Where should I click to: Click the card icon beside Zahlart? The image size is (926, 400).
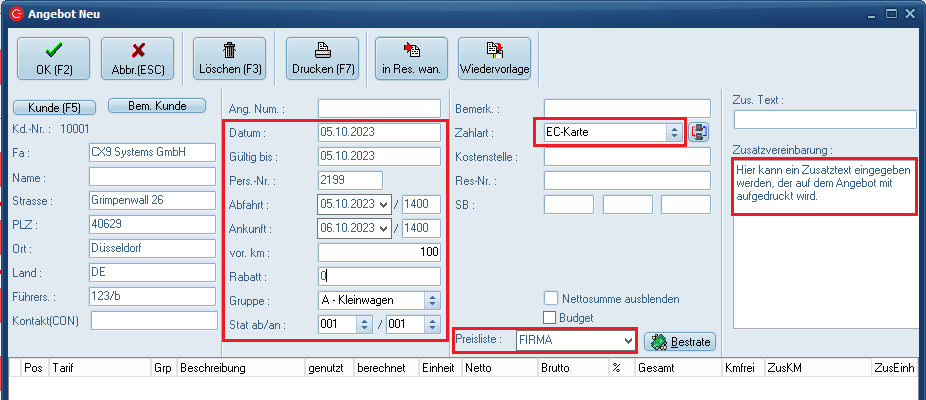click(699, 132)
